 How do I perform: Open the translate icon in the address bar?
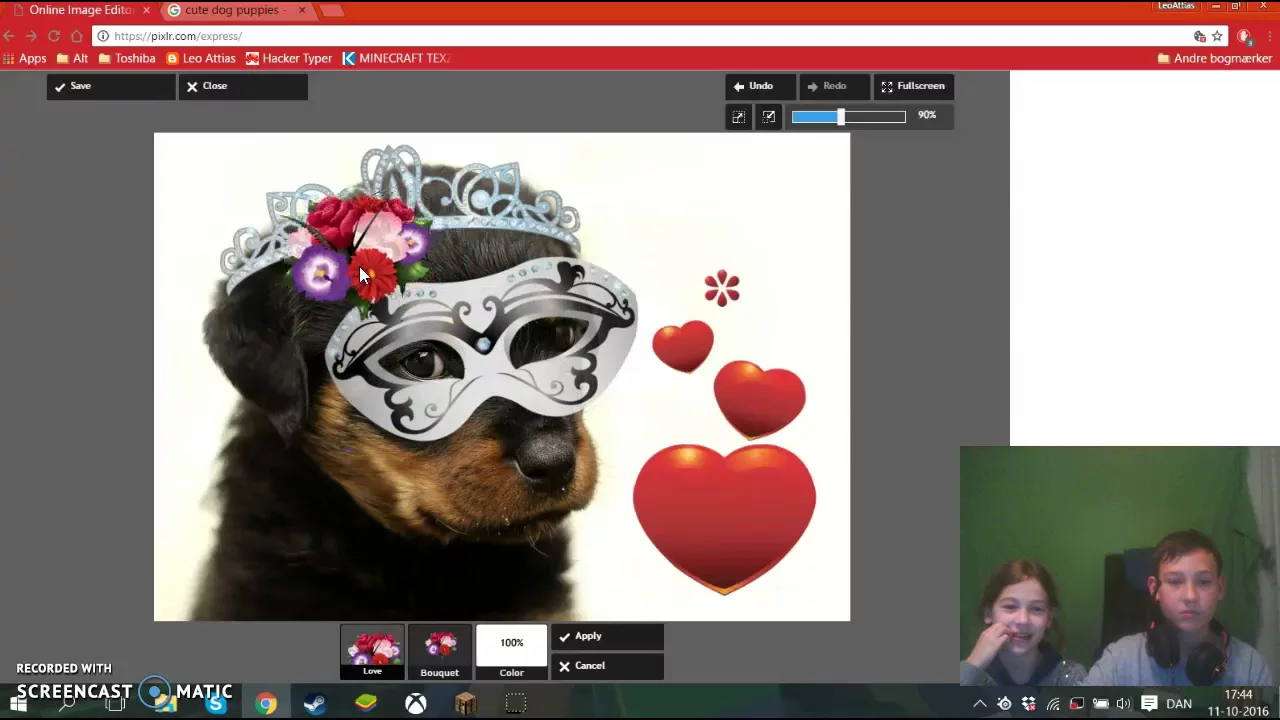pos(1199,36)
